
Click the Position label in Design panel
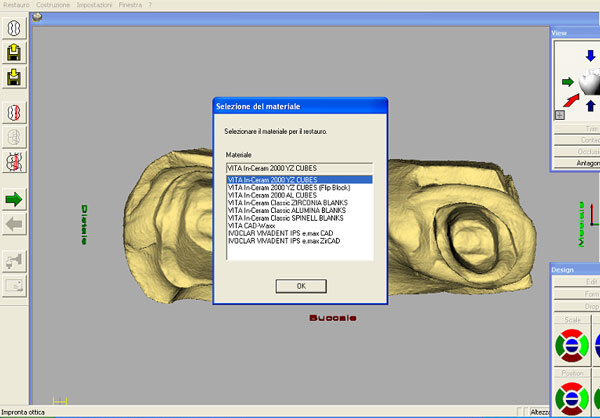click(572, 373)
